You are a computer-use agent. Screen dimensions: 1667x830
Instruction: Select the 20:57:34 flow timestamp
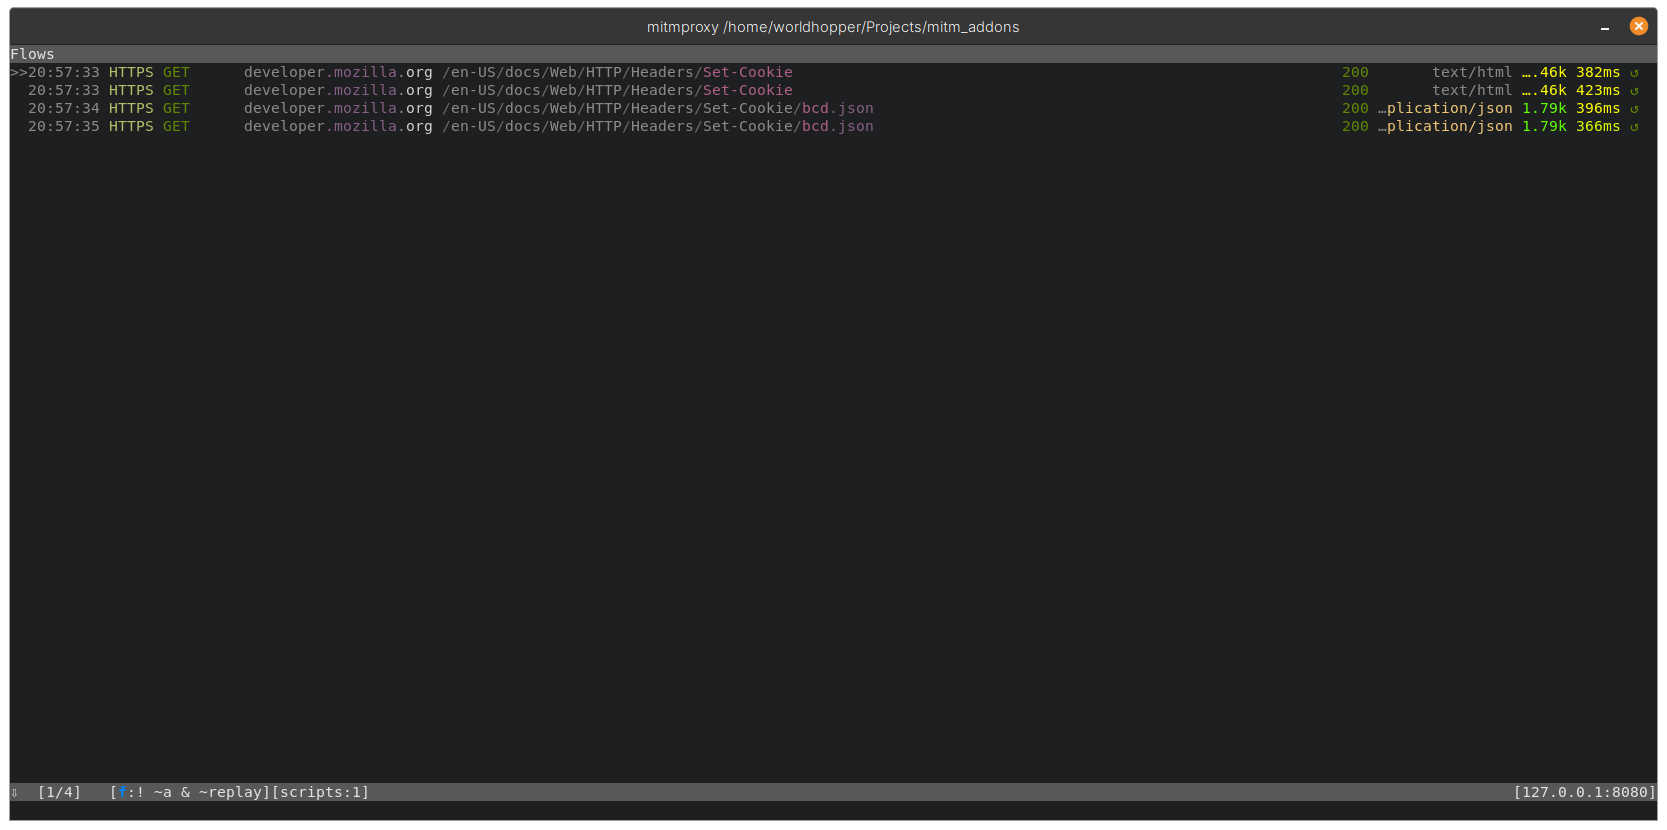pyautogui.click(x=64, y=108)
